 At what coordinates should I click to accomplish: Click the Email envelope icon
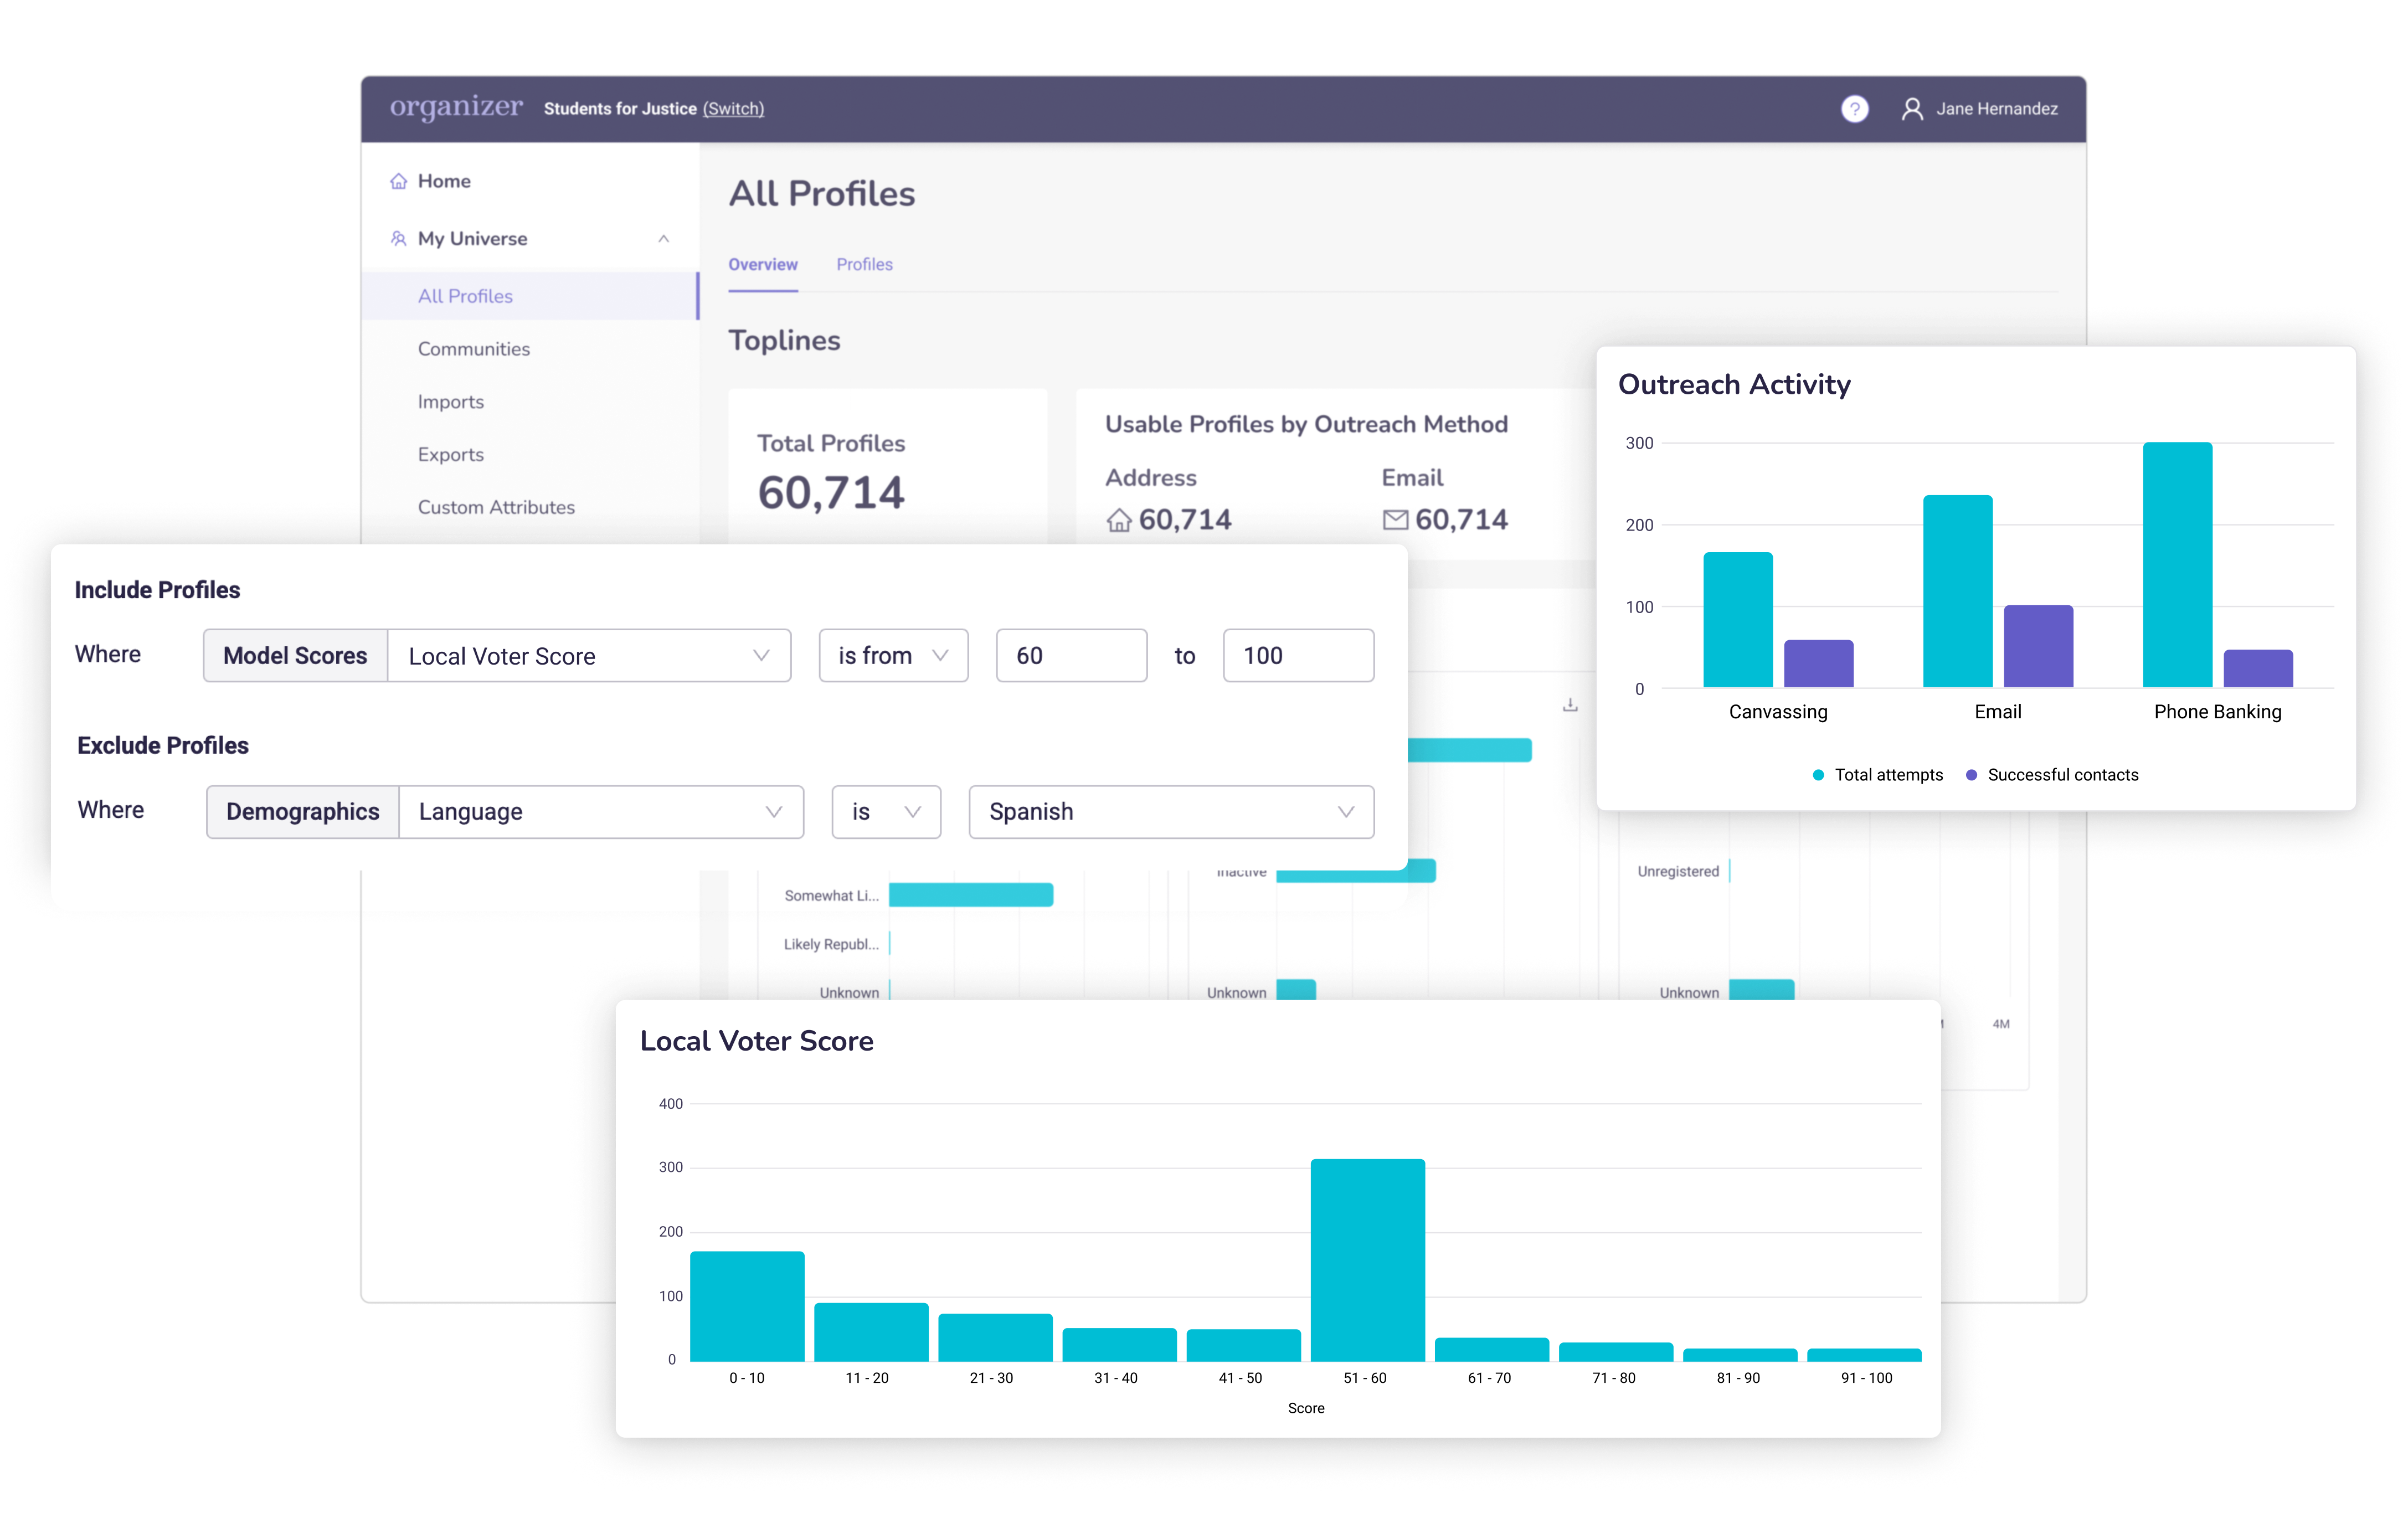pos(1395,520)
